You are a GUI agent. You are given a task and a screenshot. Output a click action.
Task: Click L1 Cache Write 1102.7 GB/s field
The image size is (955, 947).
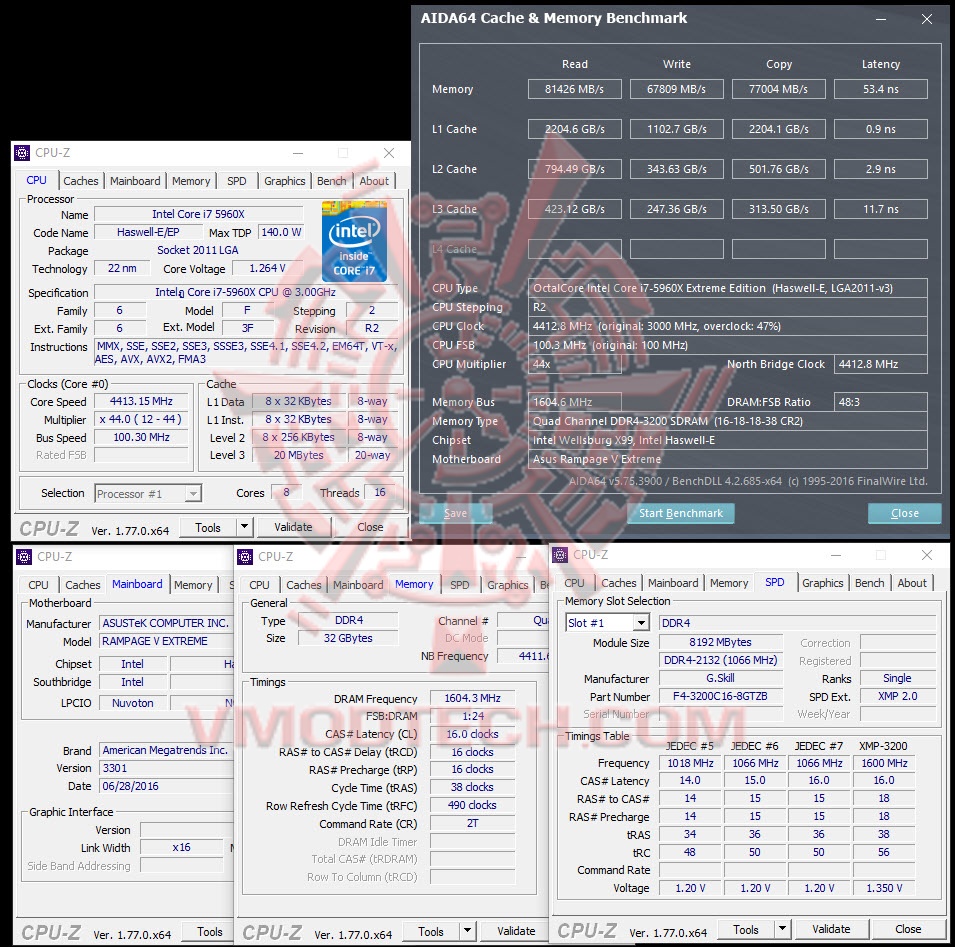point(677,129)
